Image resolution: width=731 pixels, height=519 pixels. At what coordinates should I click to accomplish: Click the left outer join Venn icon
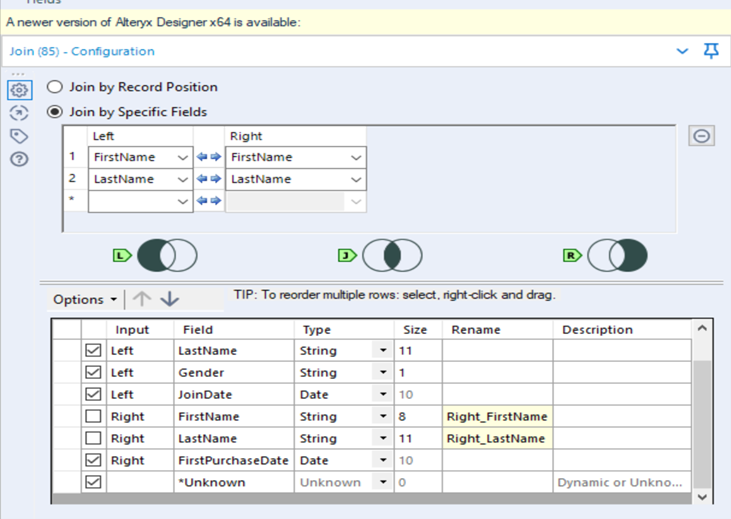[x=166, y=256]
